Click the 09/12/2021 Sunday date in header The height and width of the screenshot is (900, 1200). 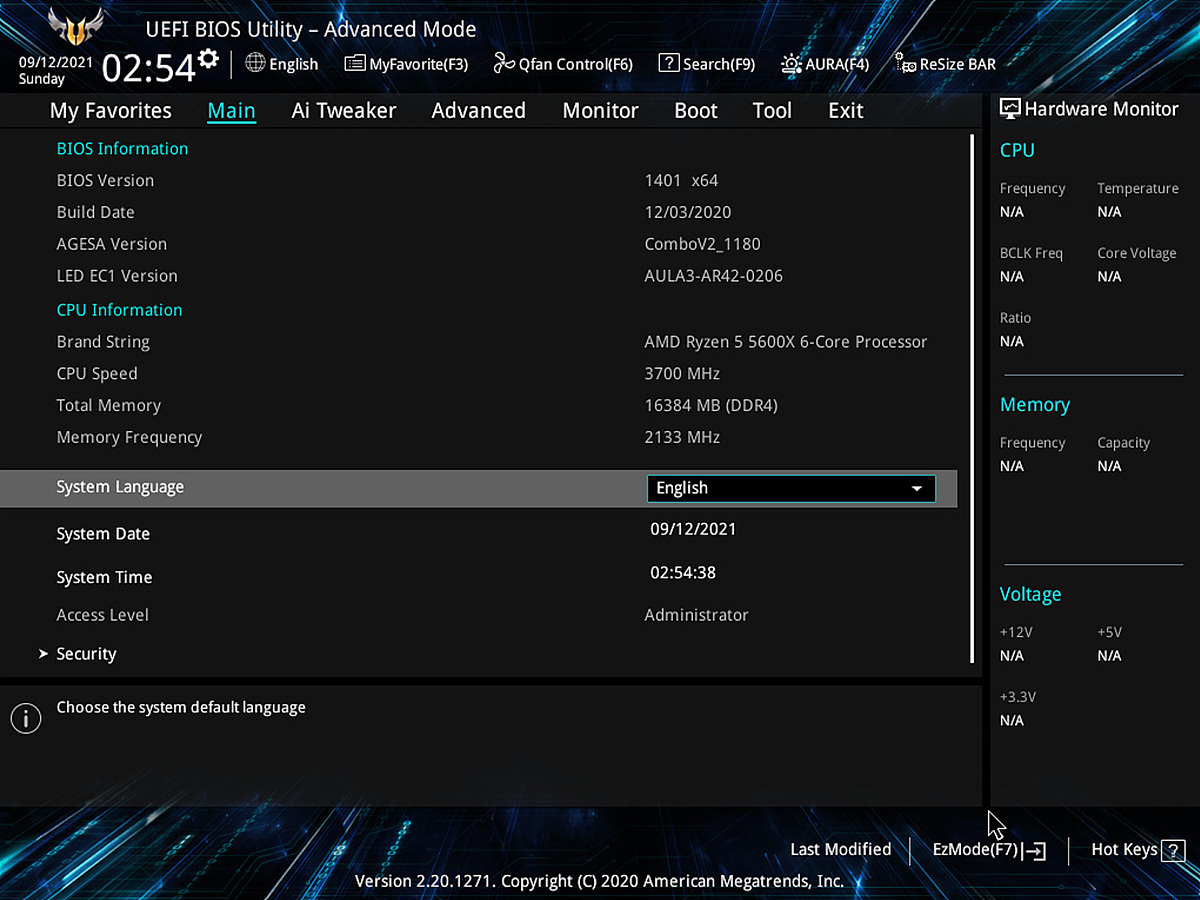pyautogui.click(x=56, y=70)
